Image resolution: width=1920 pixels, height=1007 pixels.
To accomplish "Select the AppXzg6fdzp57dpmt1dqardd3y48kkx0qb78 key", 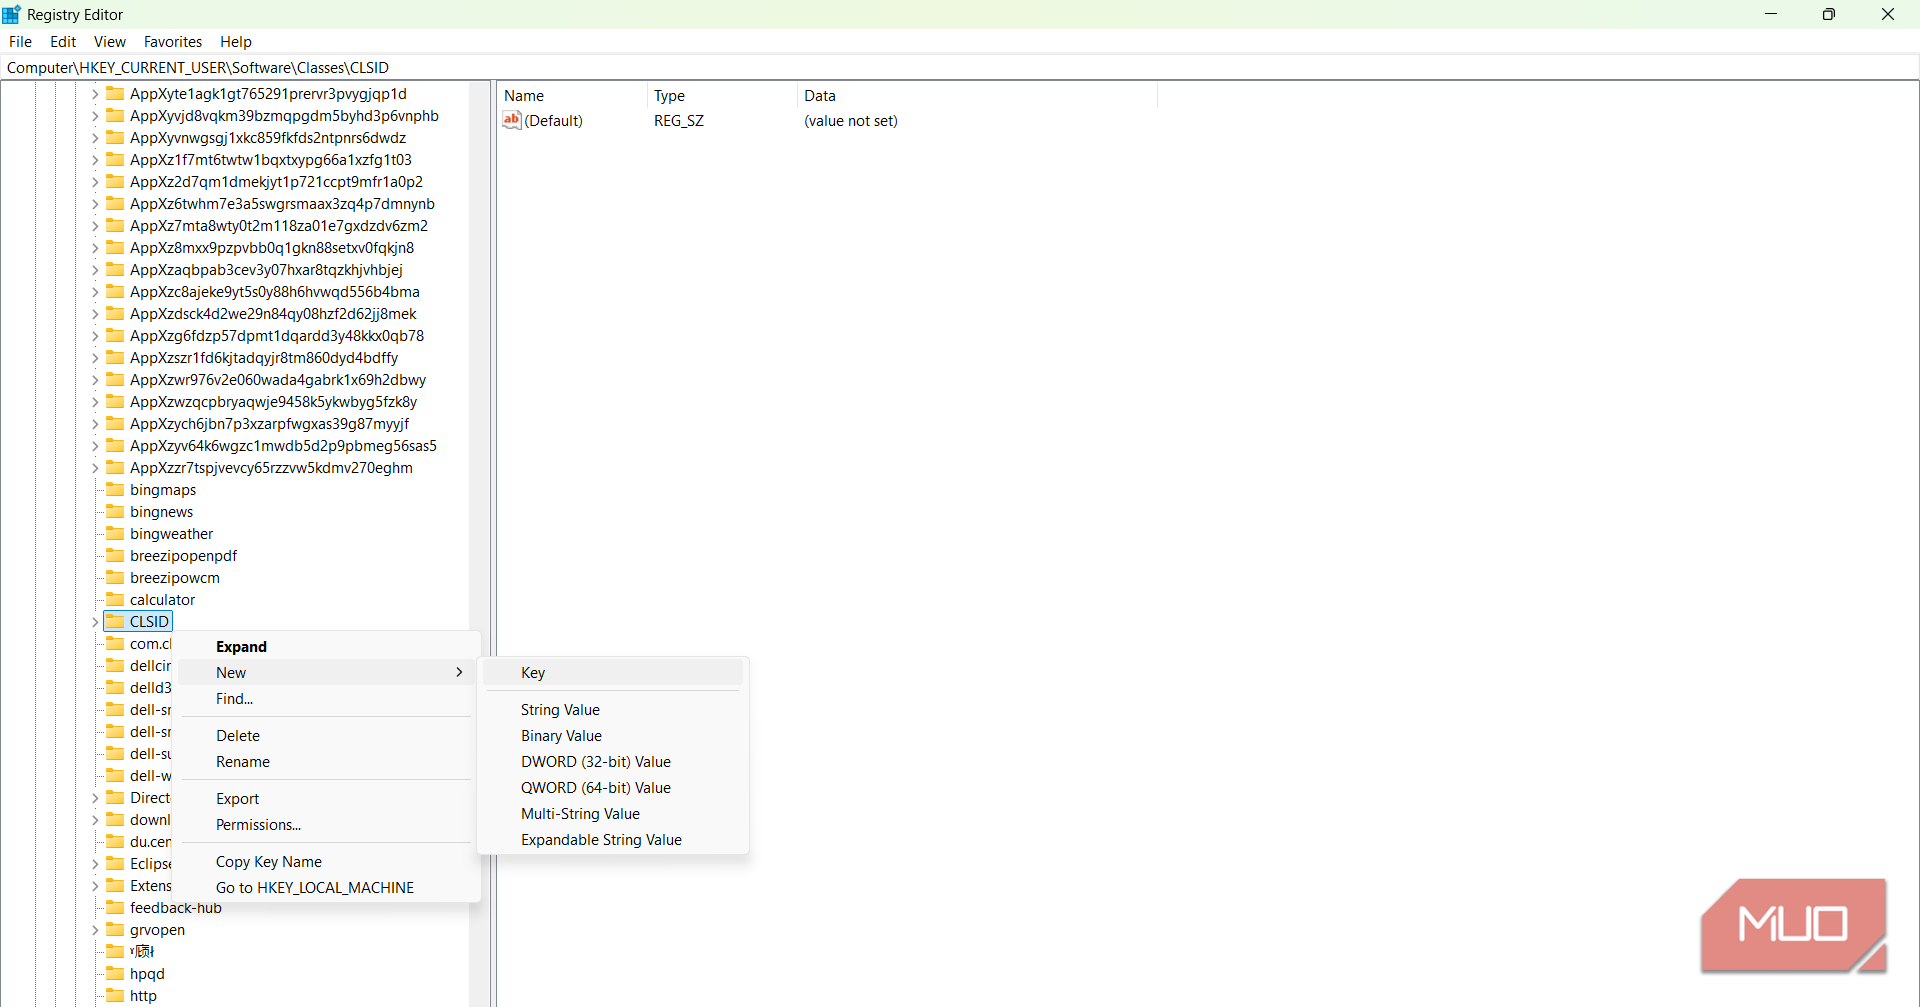I will click(x=277, y=336).
